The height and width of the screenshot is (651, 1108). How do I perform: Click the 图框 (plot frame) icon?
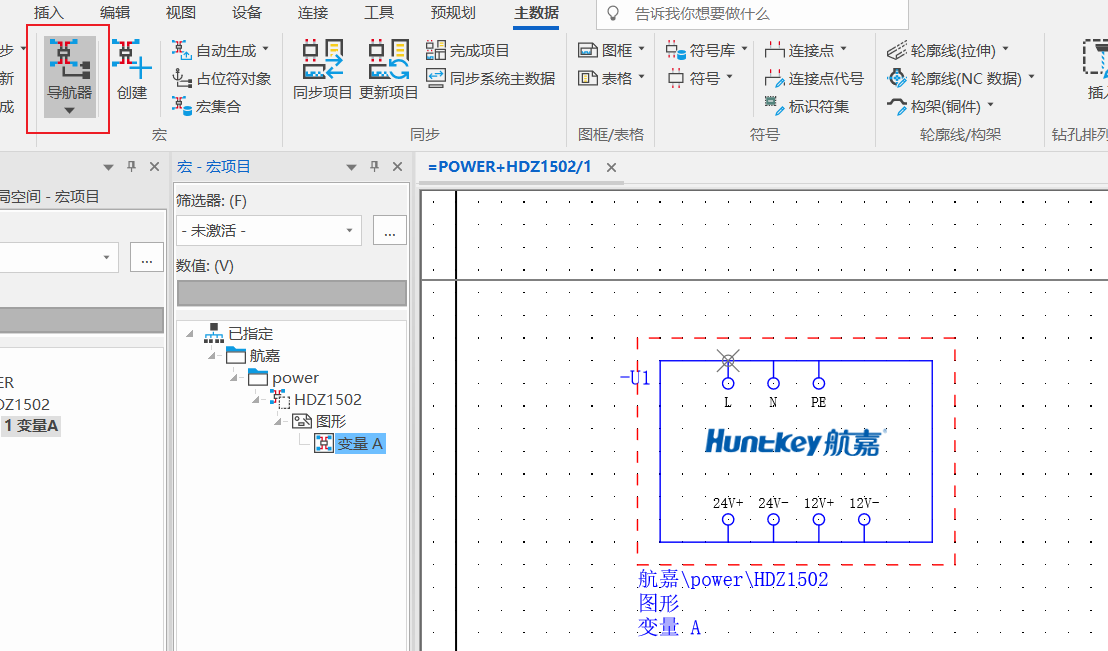(588, 50)
